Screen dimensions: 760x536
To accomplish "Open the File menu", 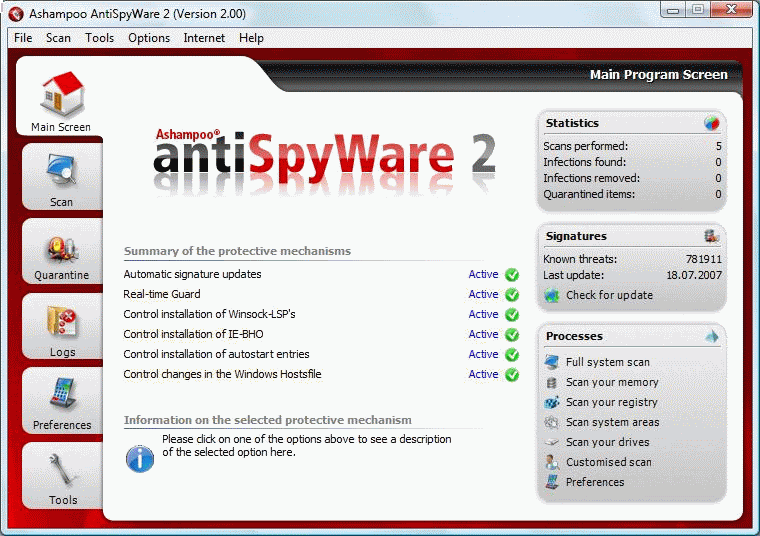I will click(23, 38).
